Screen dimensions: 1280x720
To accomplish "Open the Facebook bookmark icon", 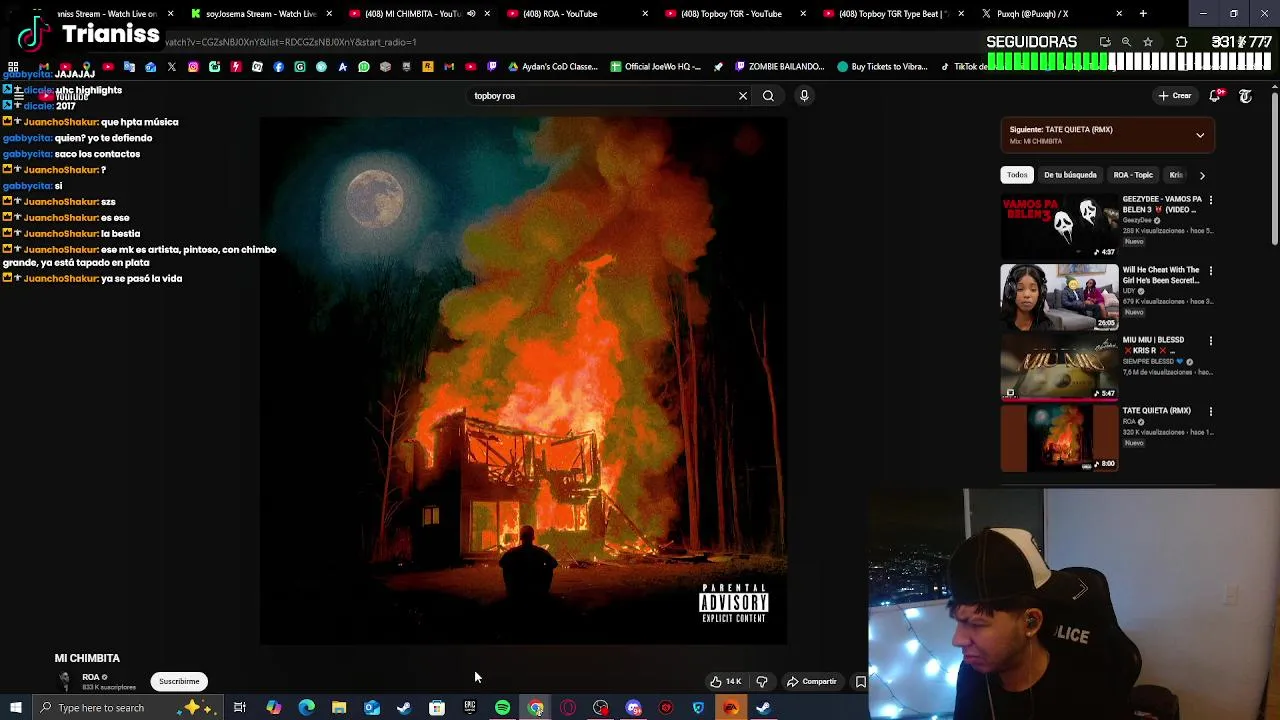I will click(x=279, y=67).
